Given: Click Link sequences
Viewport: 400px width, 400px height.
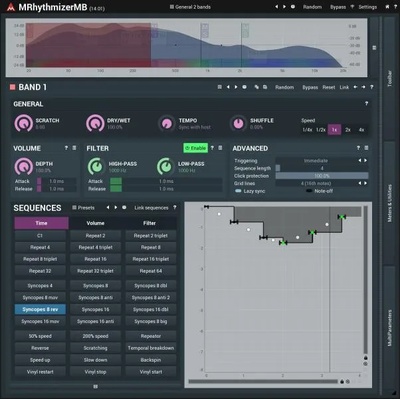Looking at the screenshot, I should click(151, 208).
